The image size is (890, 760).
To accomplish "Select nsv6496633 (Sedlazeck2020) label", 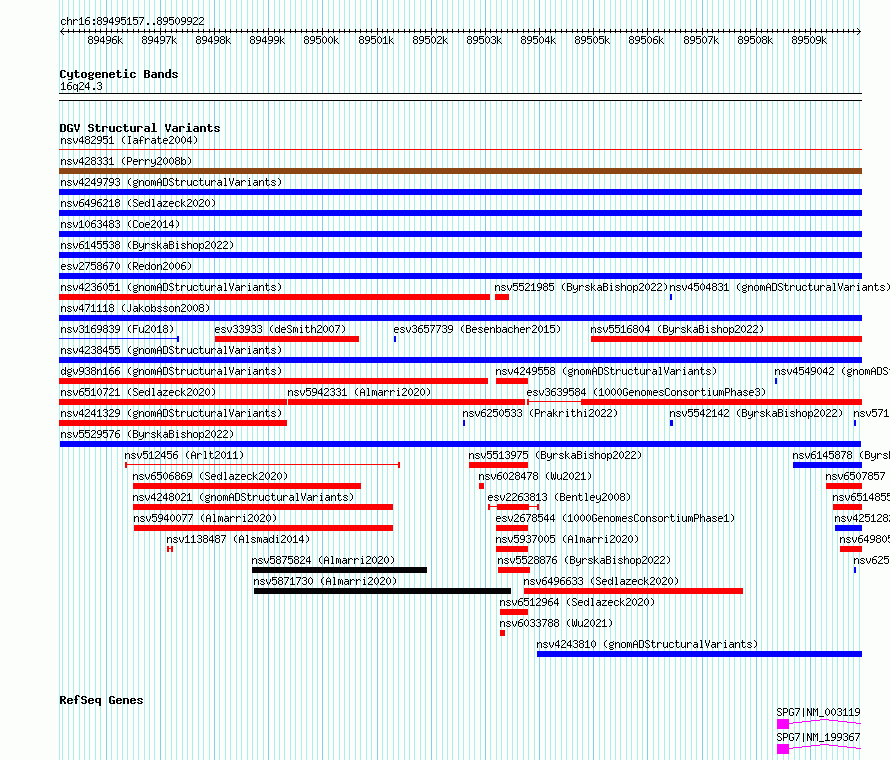I will click(x=601, y=581).
